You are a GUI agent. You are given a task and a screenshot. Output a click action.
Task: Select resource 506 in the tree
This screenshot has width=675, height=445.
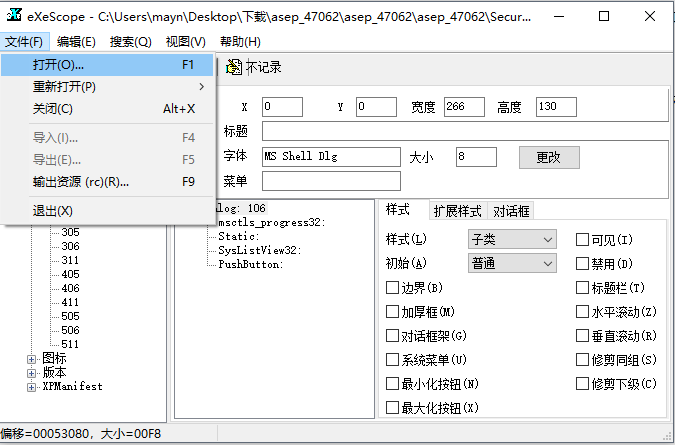(x=70, y=330)
